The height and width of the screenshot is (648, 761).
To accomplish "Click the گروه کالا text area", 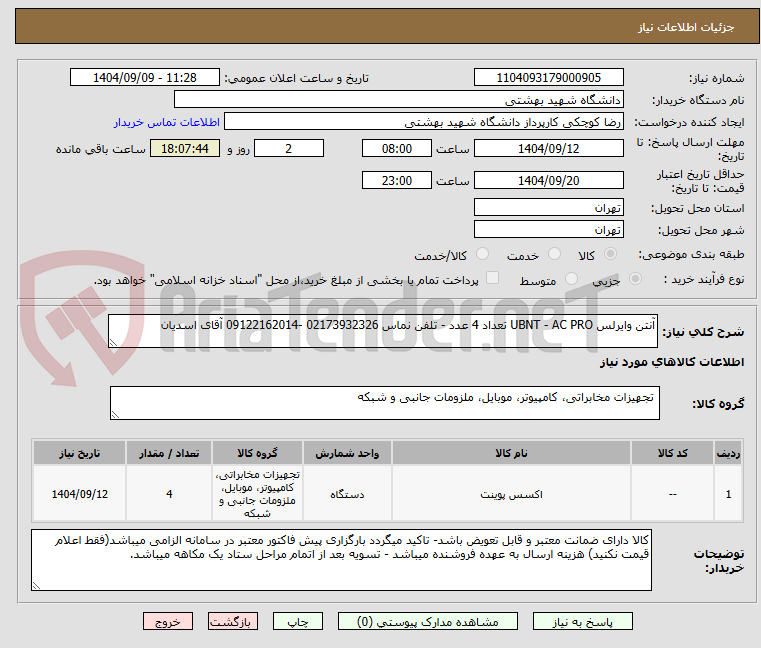I will (383, 404).
